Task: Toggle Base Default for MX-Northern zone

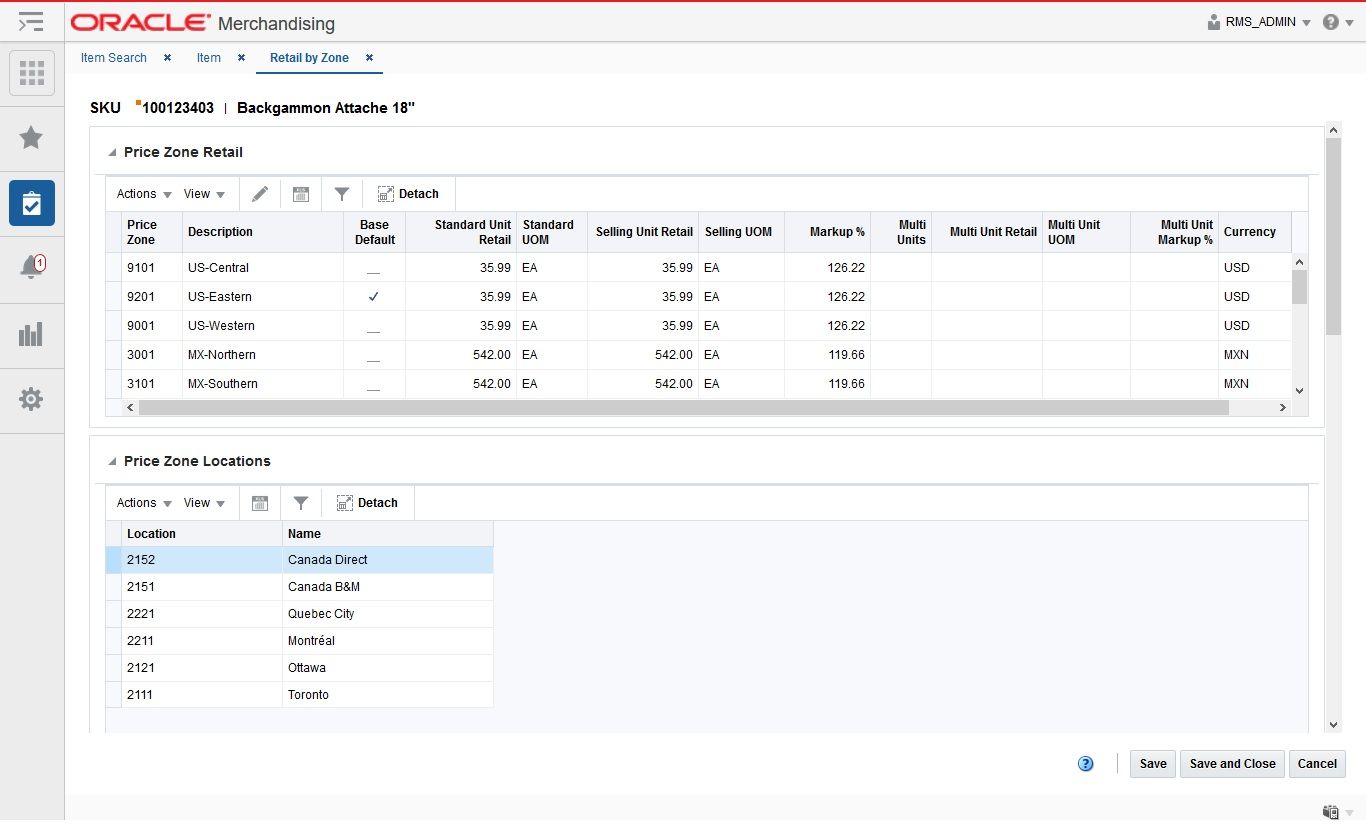Action: 374,355
